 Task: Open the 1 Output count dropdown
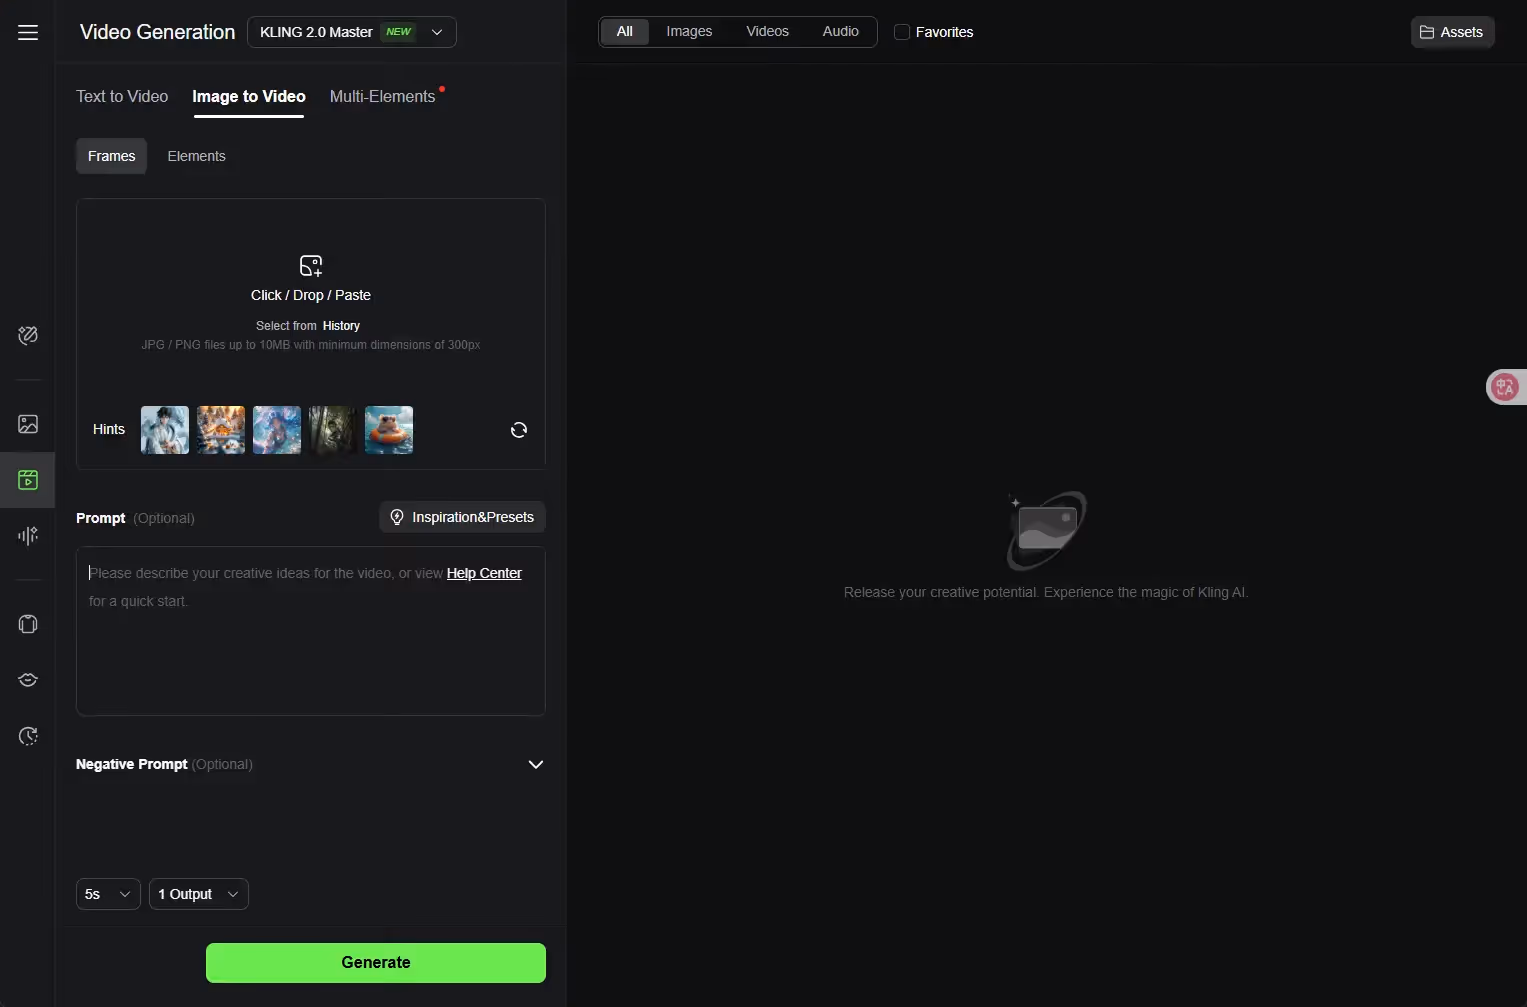pyautogui.click(x=199, y=894)
